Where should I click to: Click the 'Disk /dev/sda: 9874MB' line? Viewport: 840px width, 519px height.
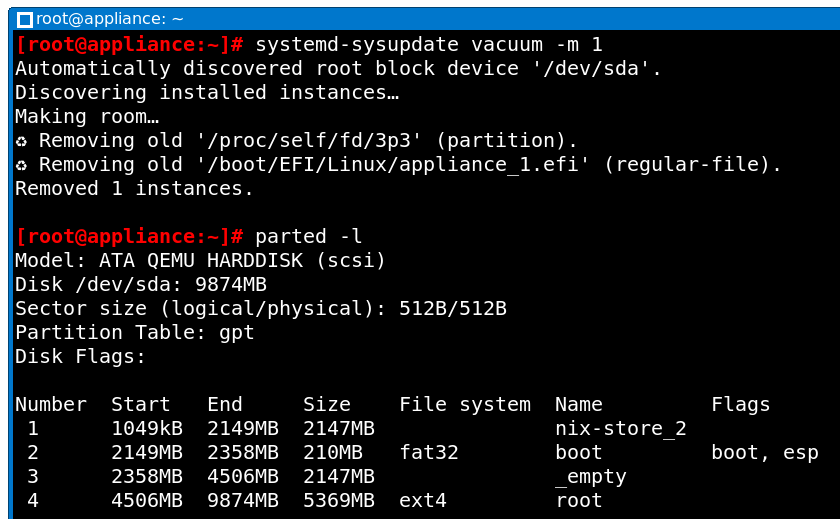point(141,284)
